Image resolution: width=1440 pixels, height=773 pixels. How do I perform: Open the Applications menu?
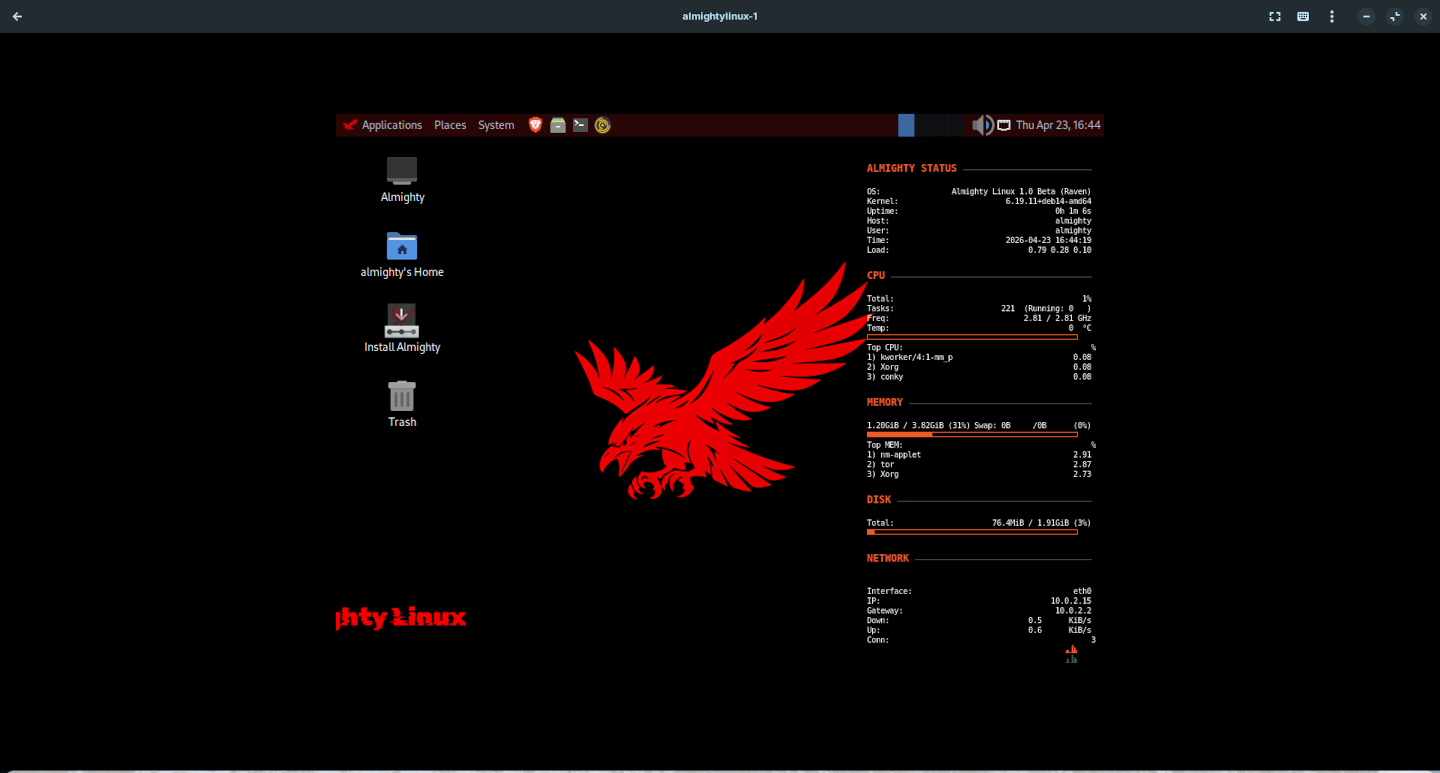click(382, 125)
